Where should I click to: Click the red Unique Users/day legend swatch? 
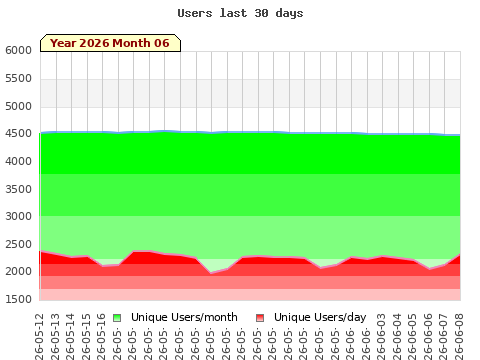coord(260,318)
